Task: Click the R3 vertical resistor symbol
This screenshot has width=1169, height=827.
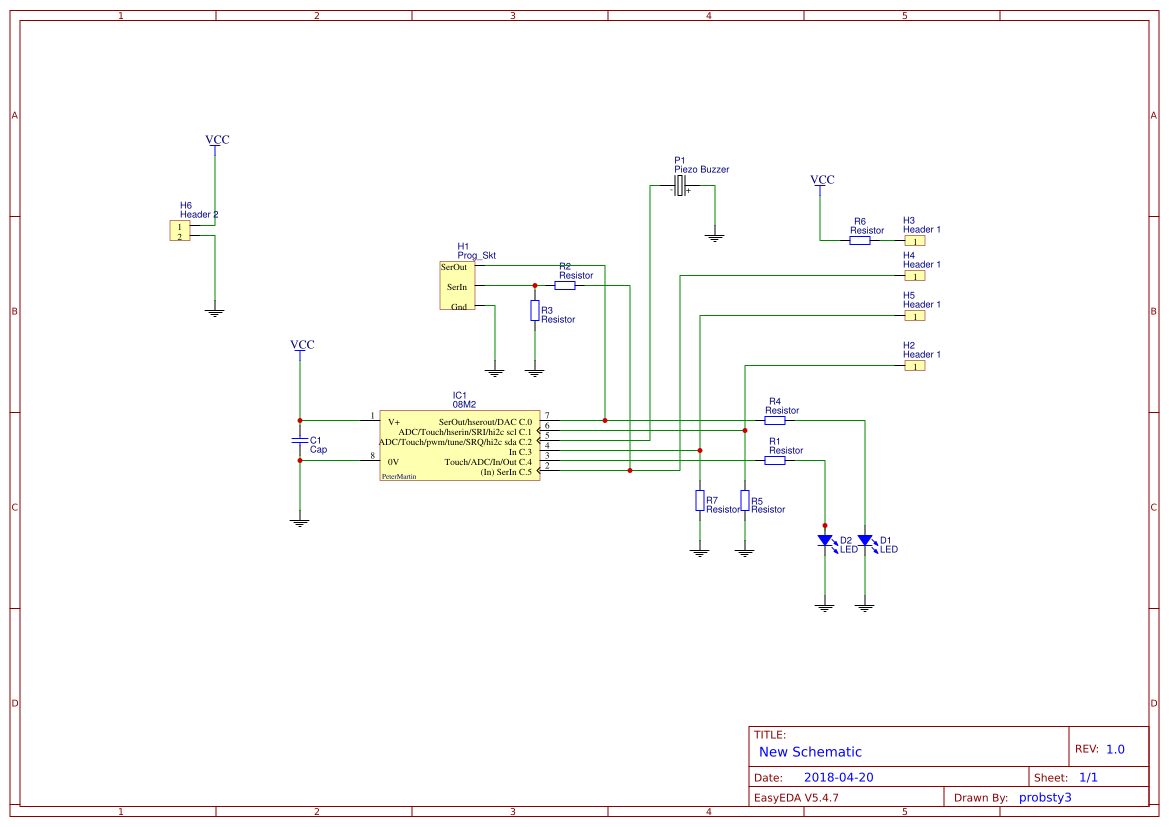Action: tap(535, 310)
